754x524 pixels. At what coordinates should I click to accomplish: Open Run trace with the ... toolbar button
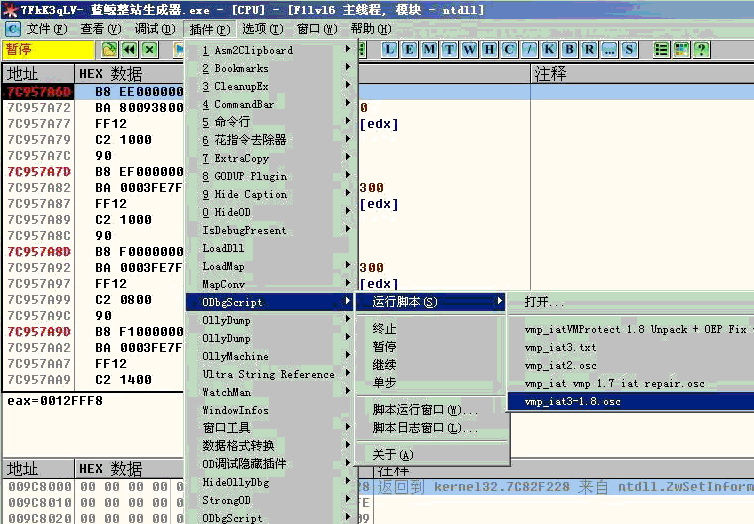[x=609, y=50]
